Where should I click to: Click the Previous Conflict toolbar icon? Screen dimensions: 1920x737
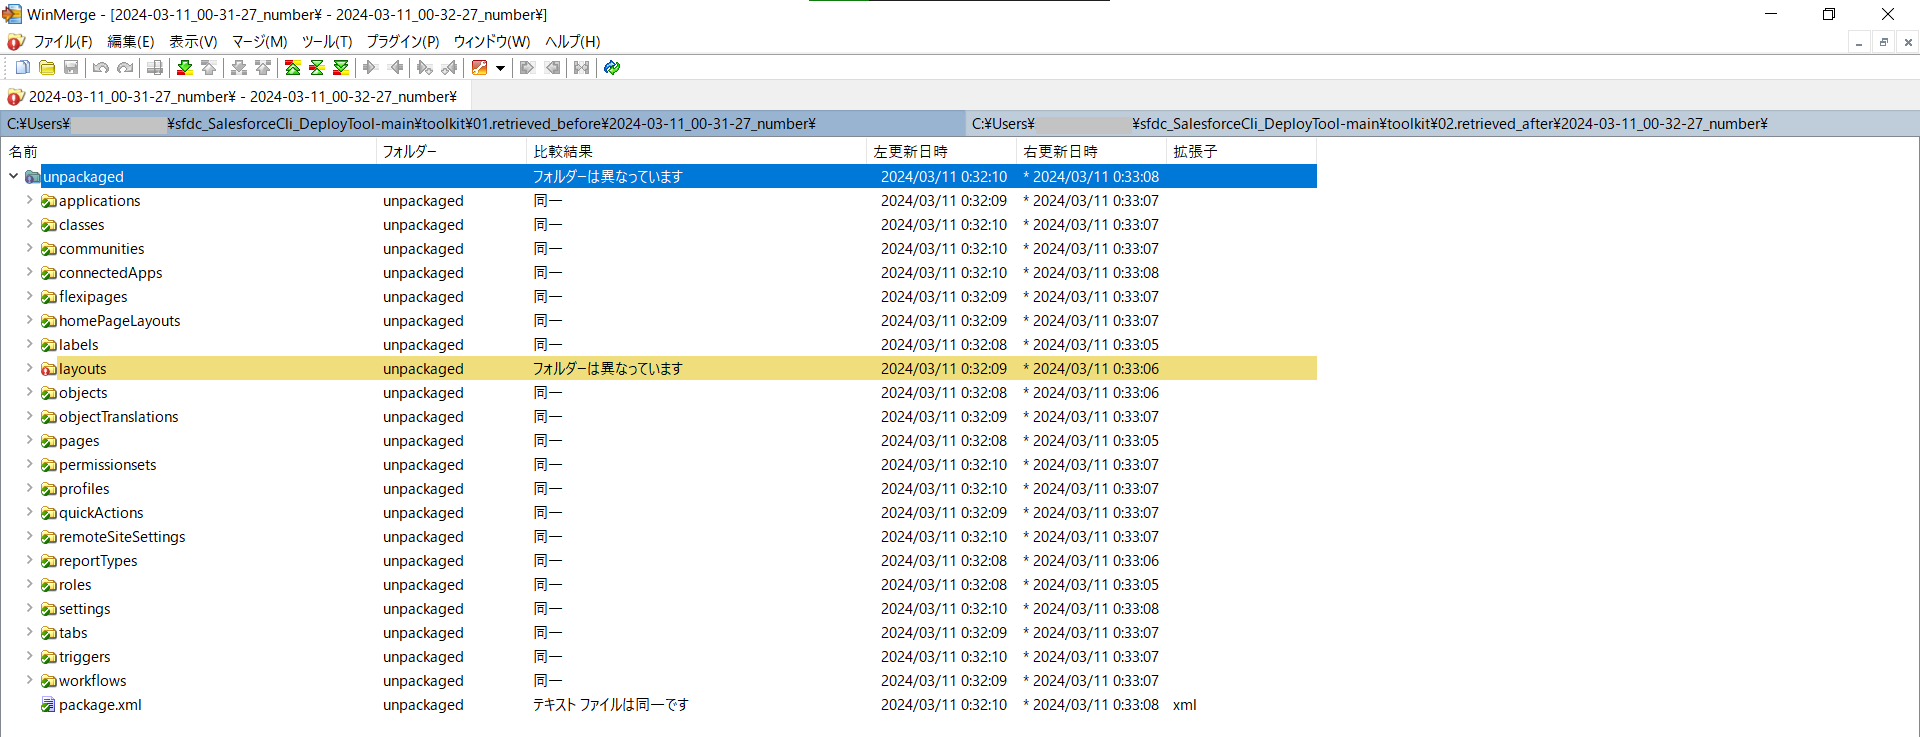(263, 67)
